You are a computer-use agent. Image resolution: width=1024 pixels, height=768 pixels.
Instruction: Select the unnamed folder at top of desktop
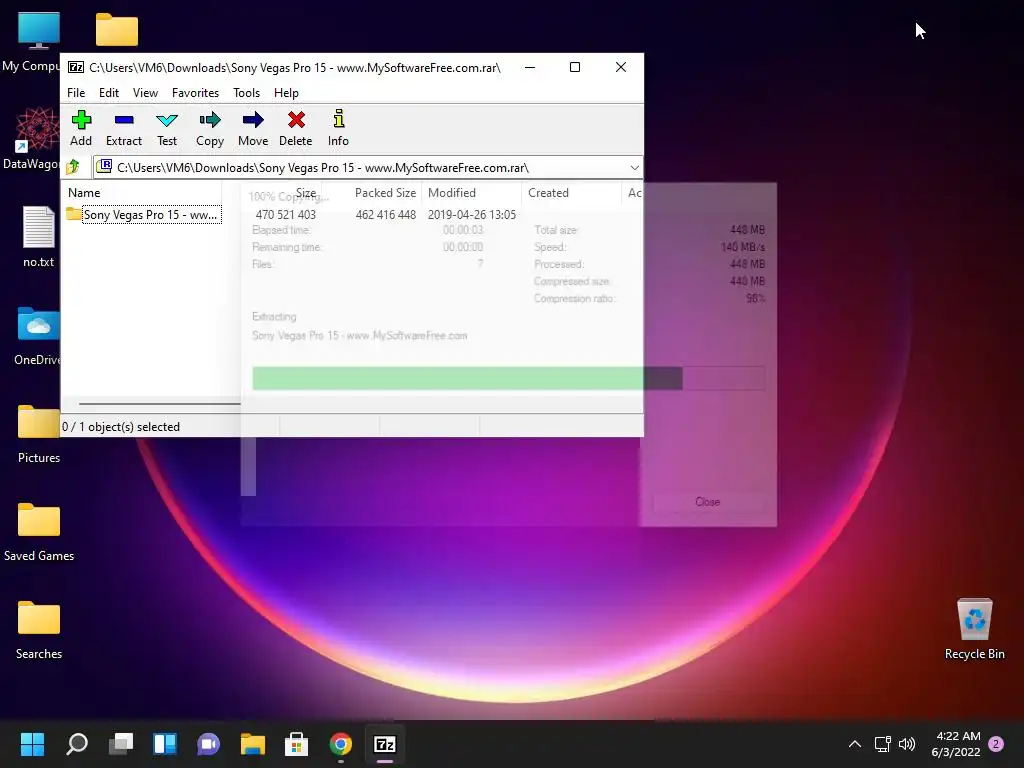pos(117,30)
